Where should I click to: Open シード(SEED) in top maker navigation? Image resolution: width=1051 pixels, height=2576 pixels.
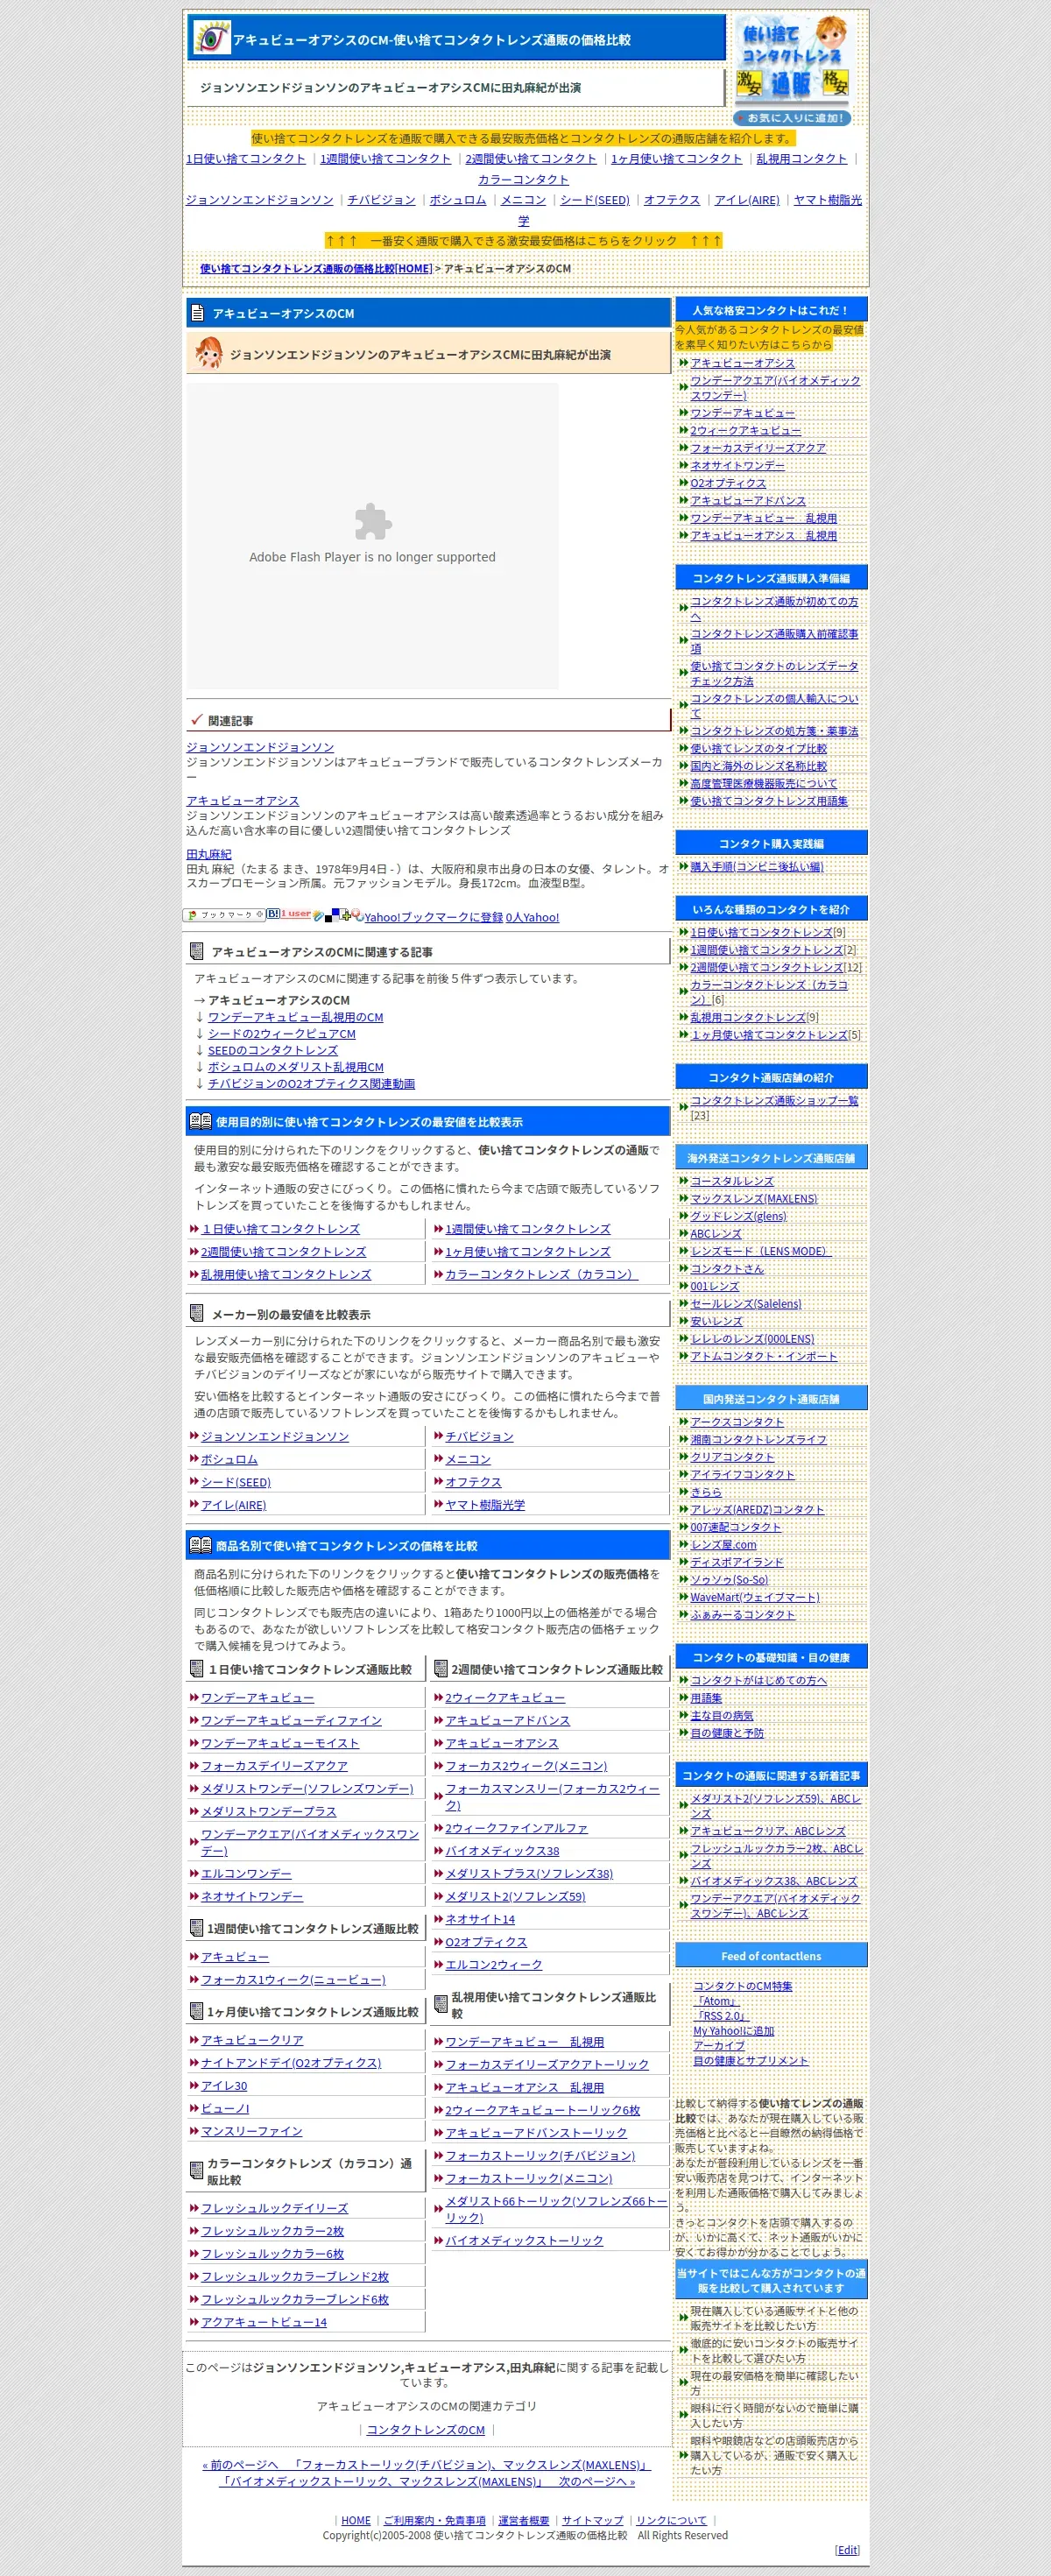pos(594,199)
